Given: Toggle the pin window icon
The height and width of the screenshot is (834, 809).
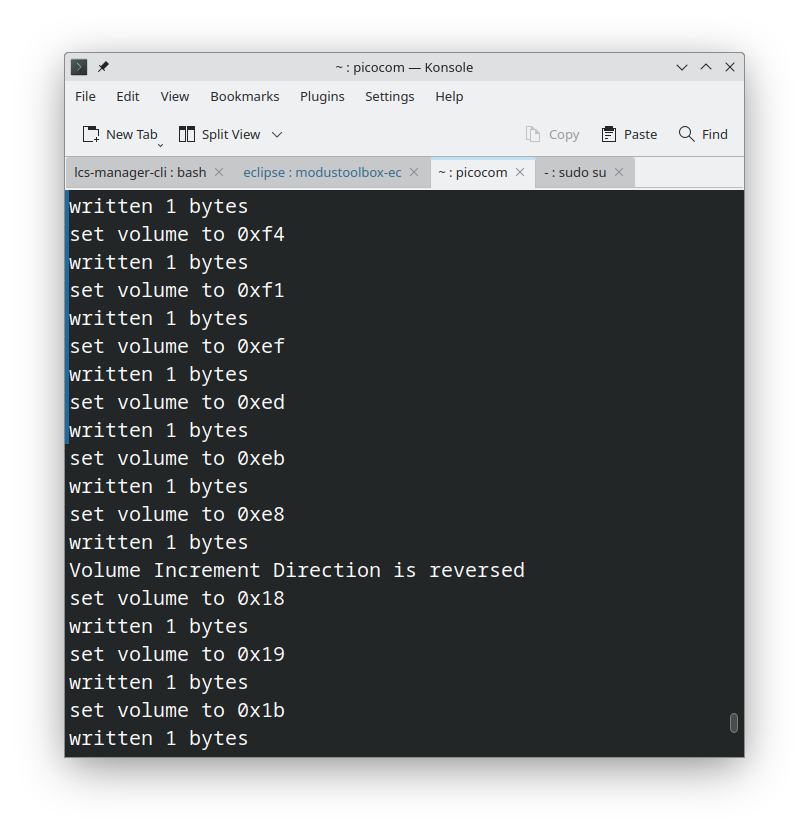Looking at the screenshot, I should tap(103, 67).
